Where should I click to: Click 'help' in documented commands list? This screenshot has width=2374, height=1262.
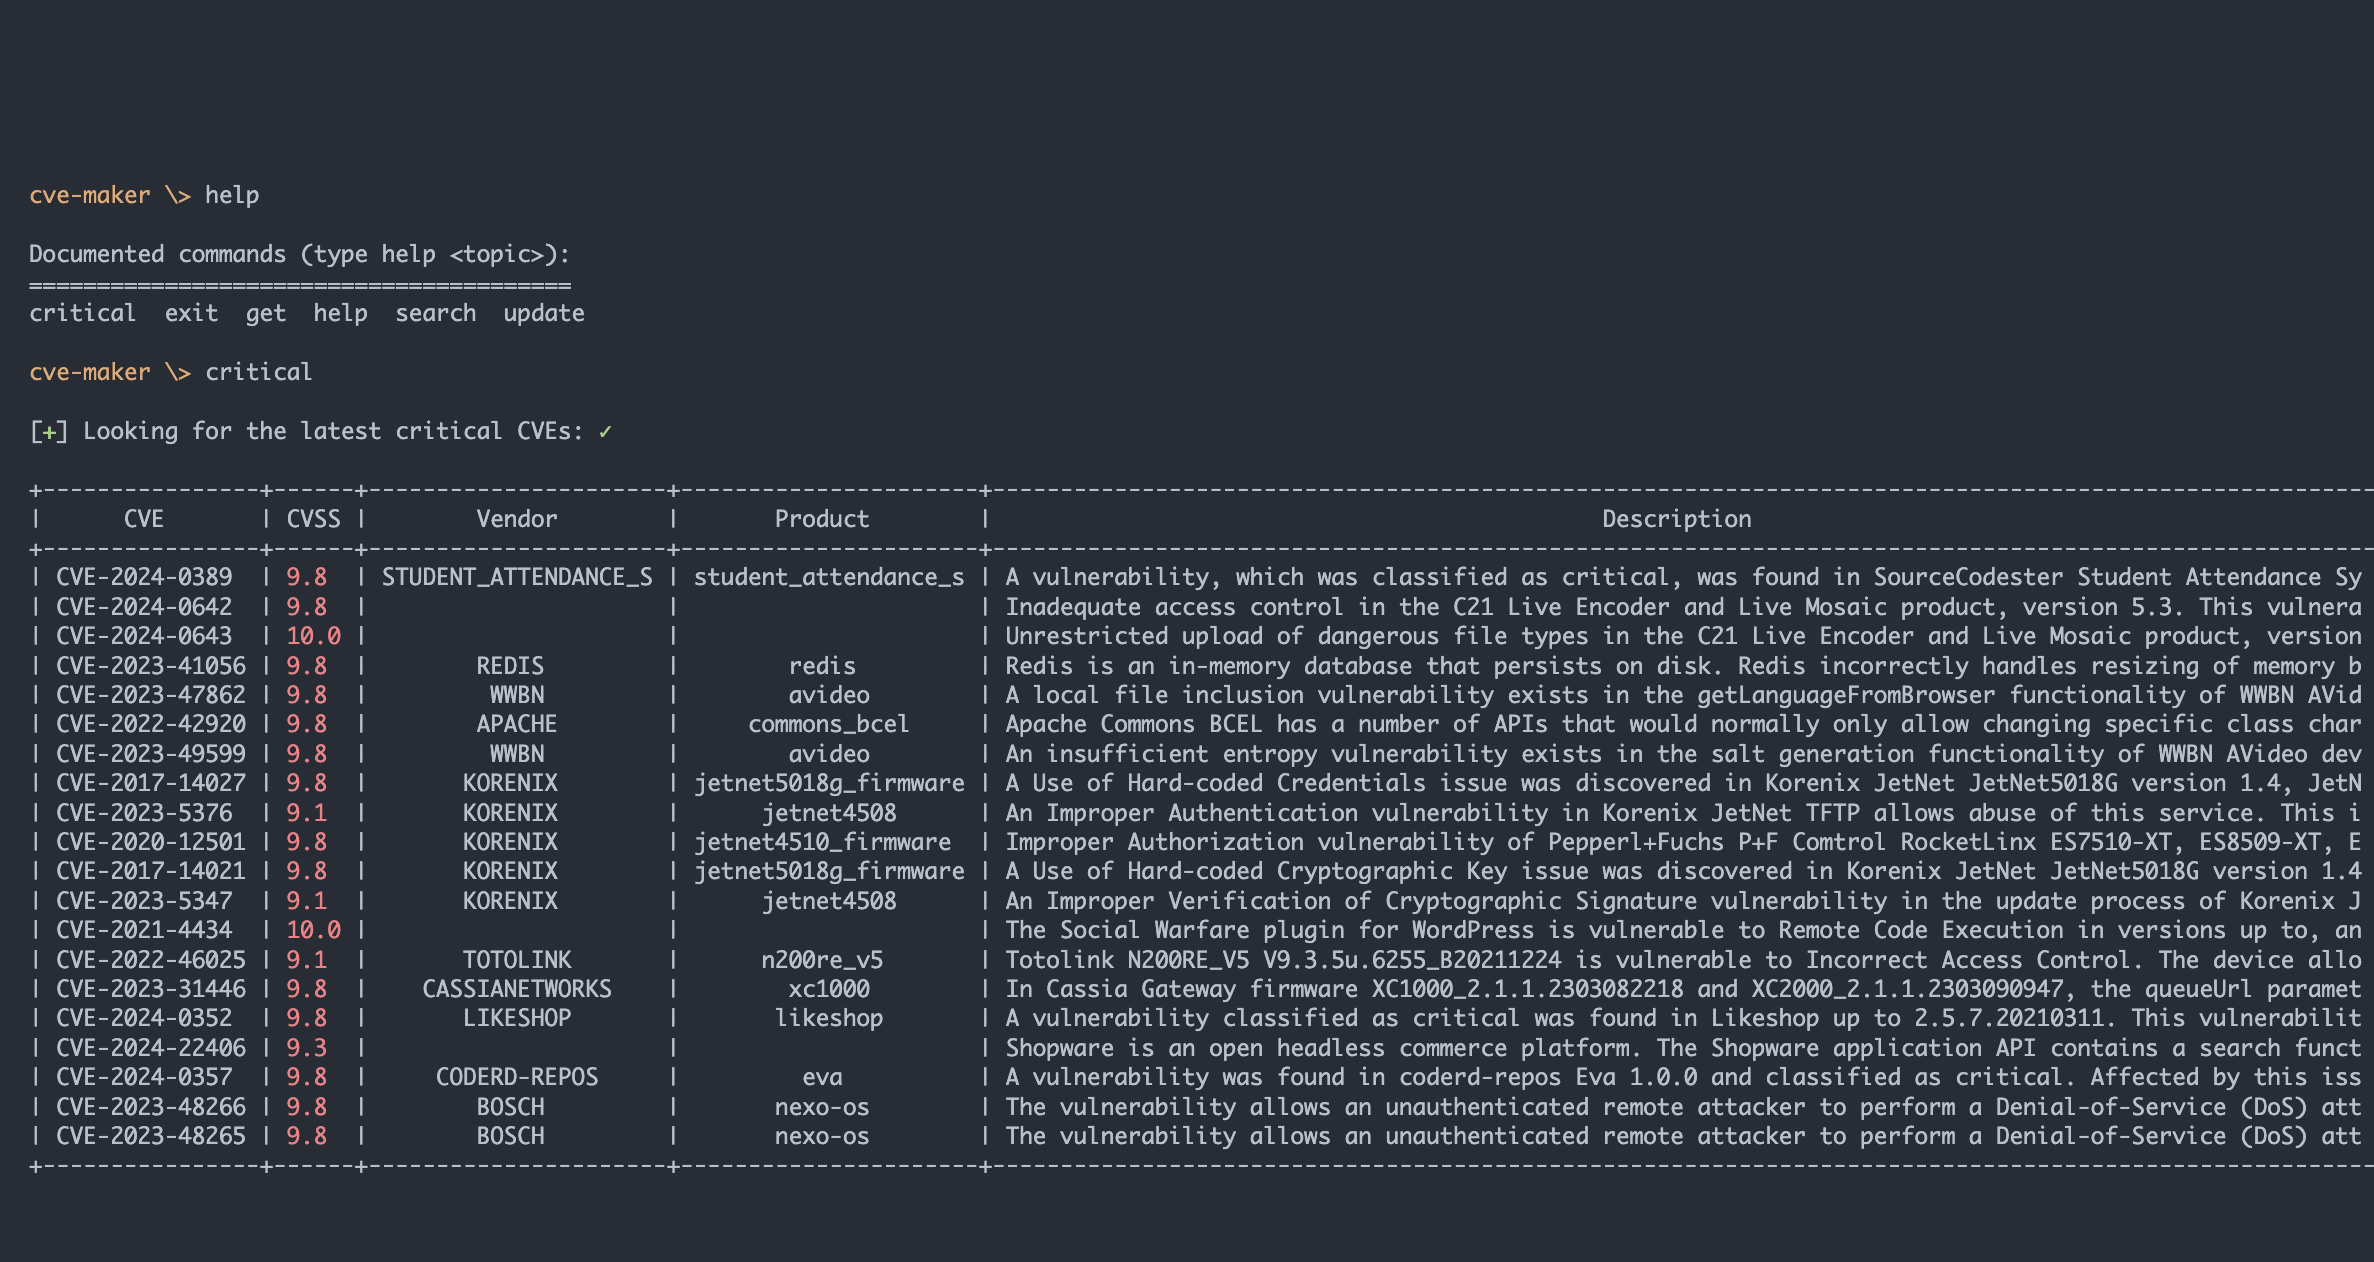(340, 313)
